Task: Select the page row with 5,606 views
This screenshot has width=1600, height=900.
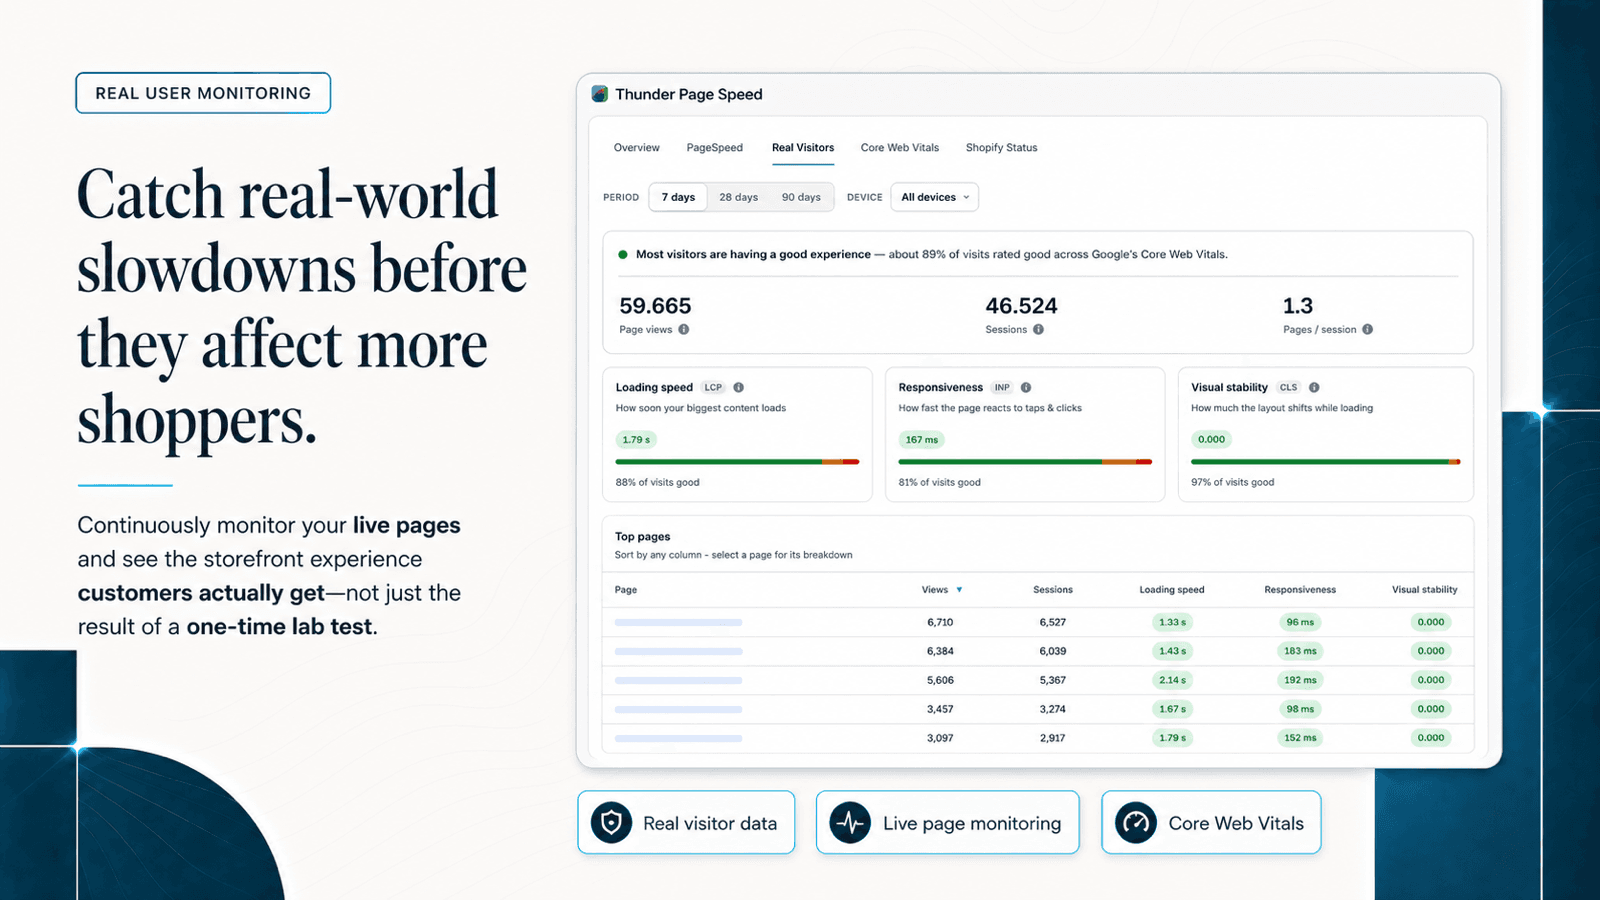Action: [x=1038, y=680]
